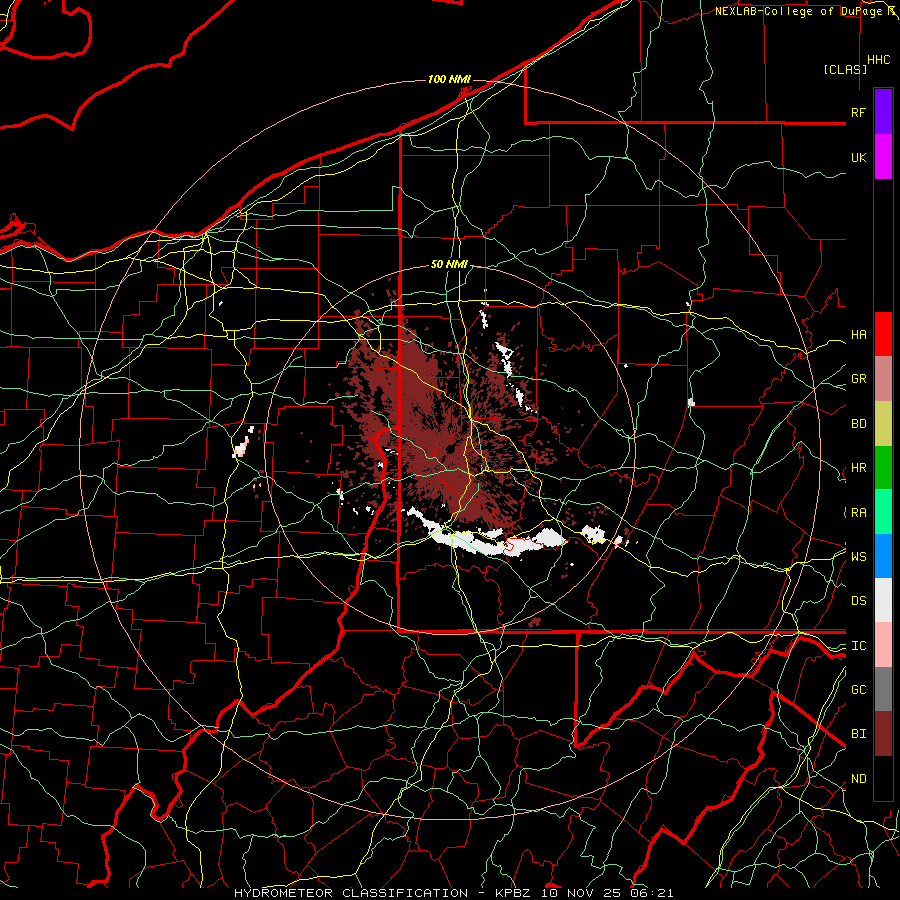Click the HR legend label
Viewport: 900px width, 900px height.
coord(858,468)
